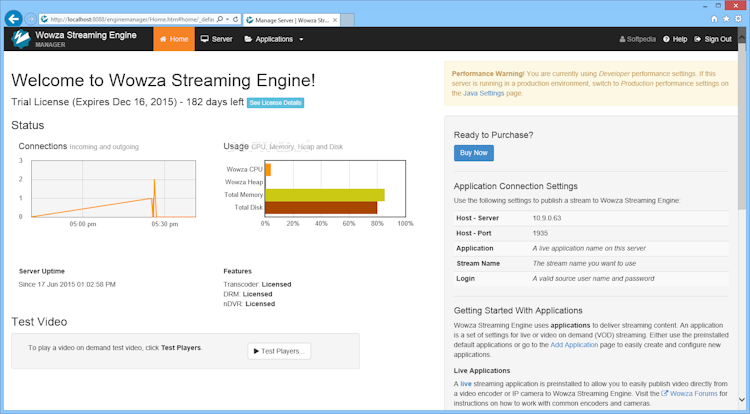Open the address bar dropdown arrow
The height and width of the screenshot is (414, 750).
pos(227,19)
